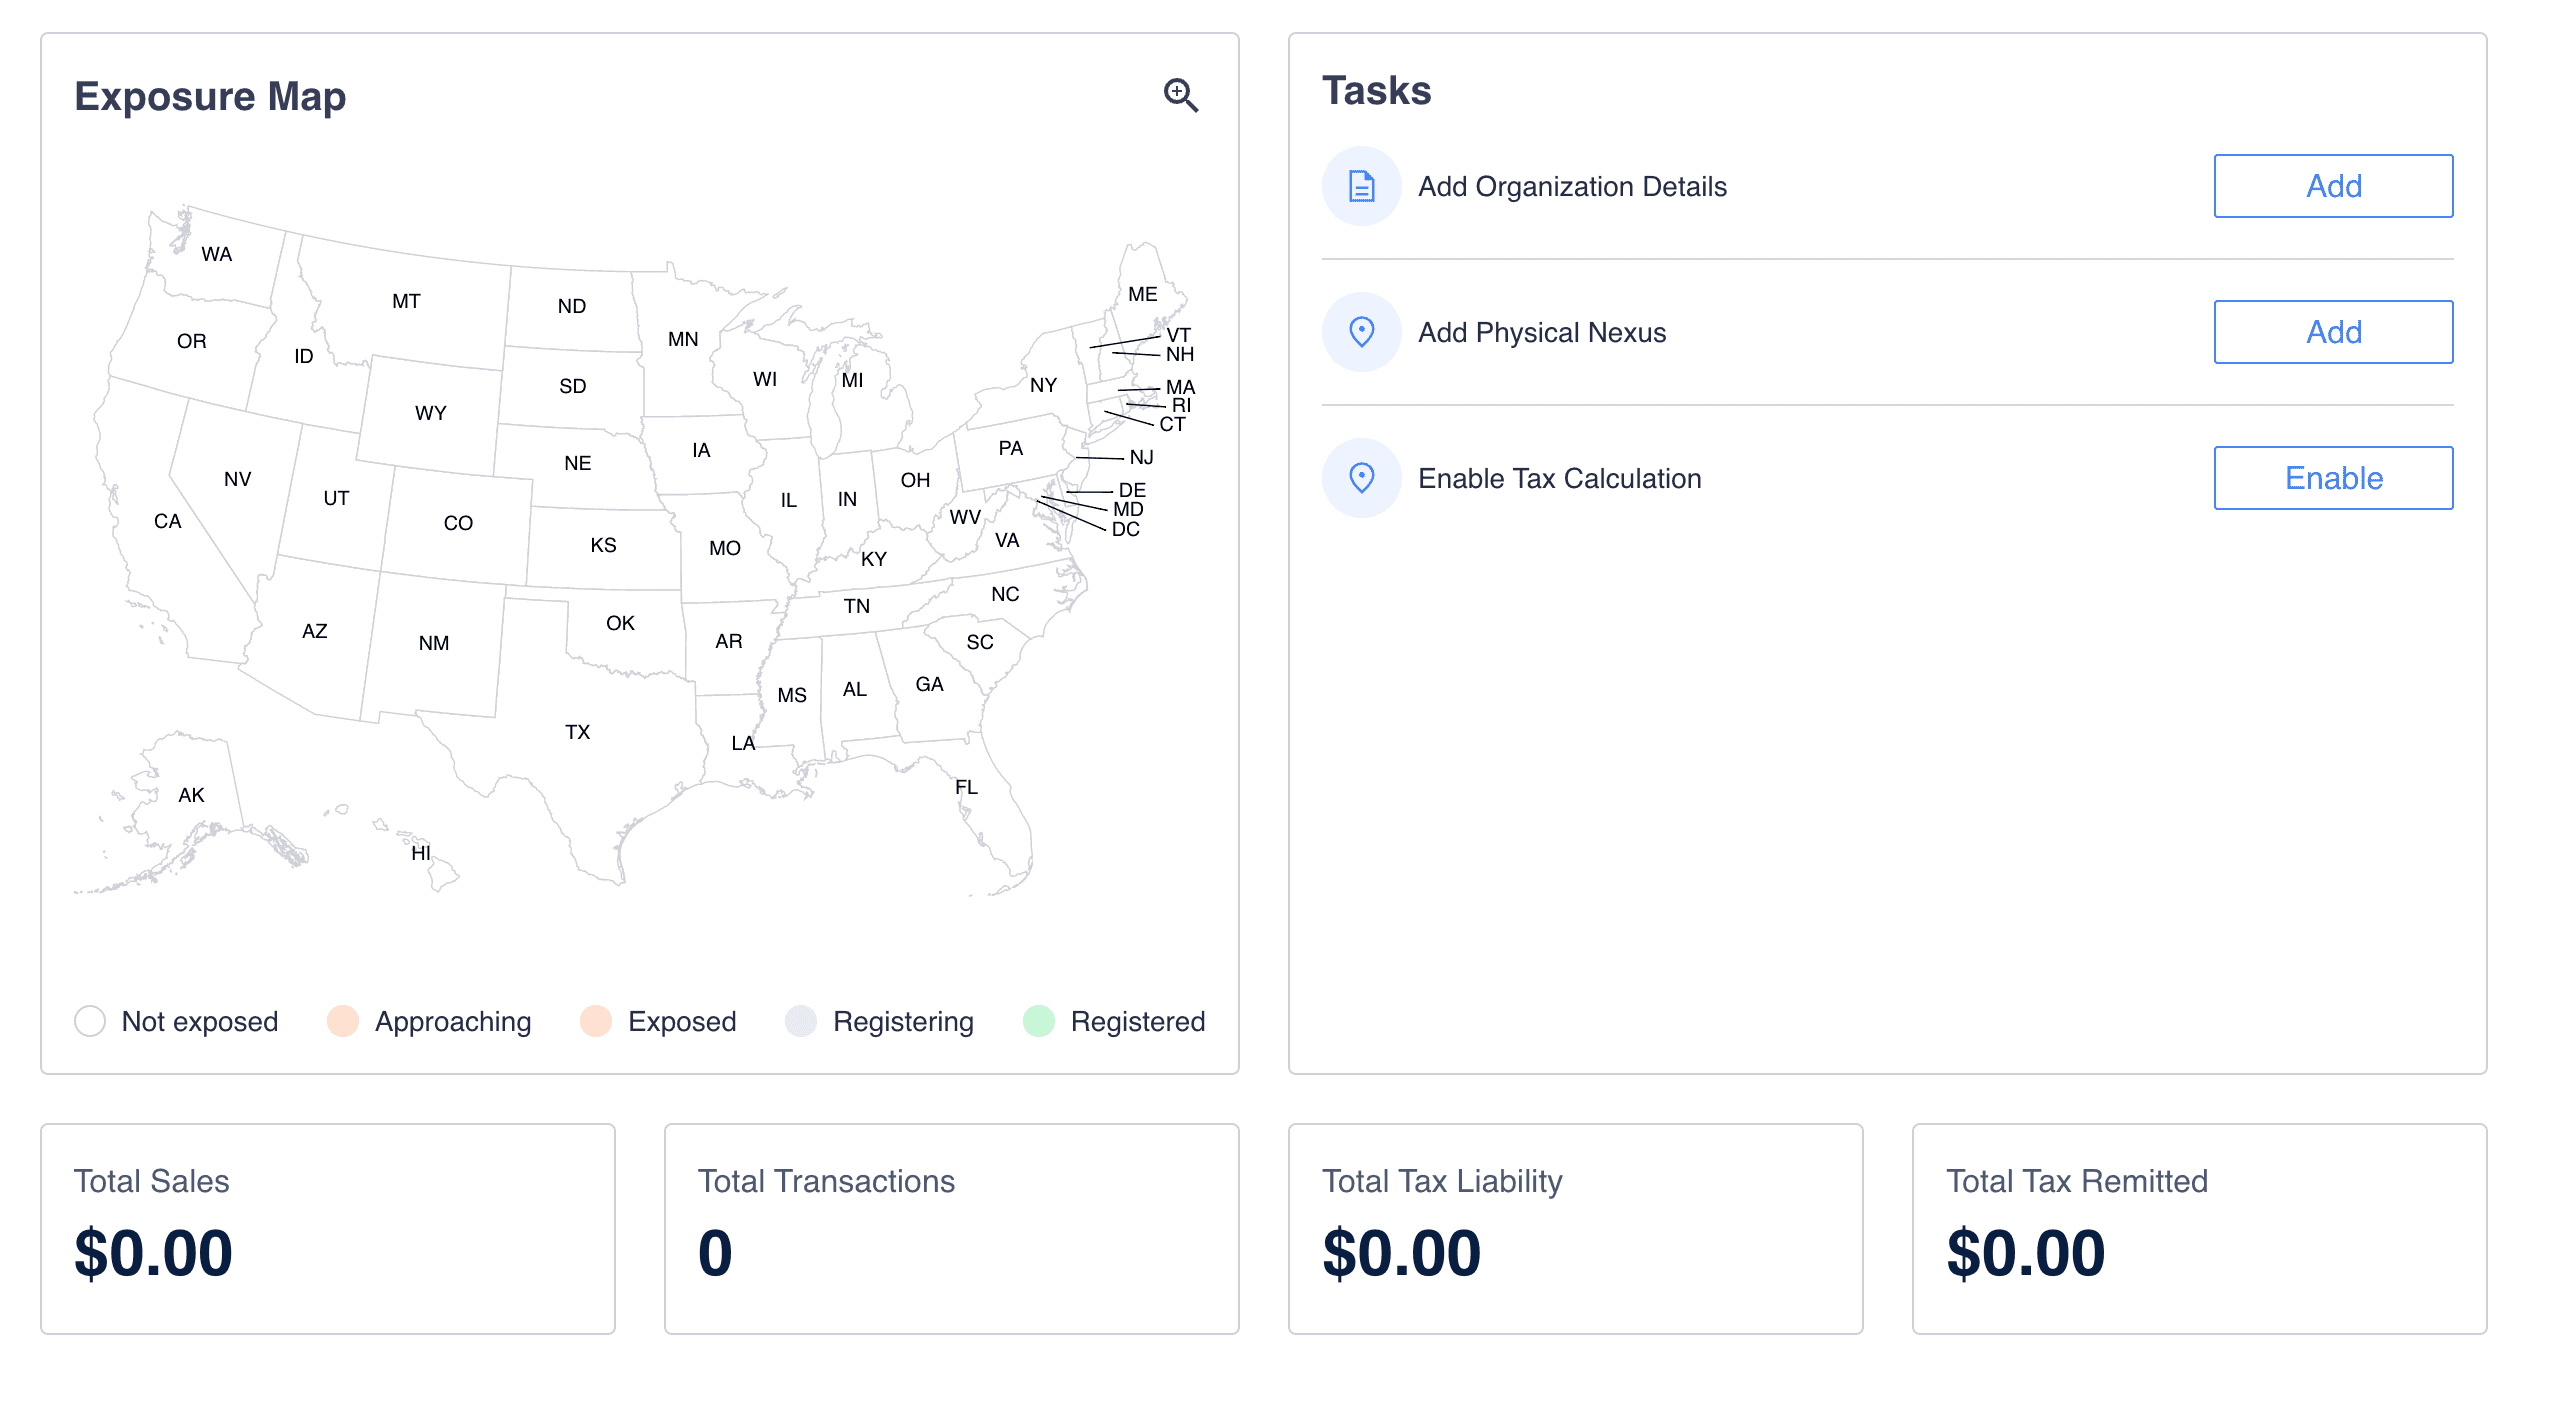
Task: Click the Registered legend marker
Action: coord(1040,1021)
